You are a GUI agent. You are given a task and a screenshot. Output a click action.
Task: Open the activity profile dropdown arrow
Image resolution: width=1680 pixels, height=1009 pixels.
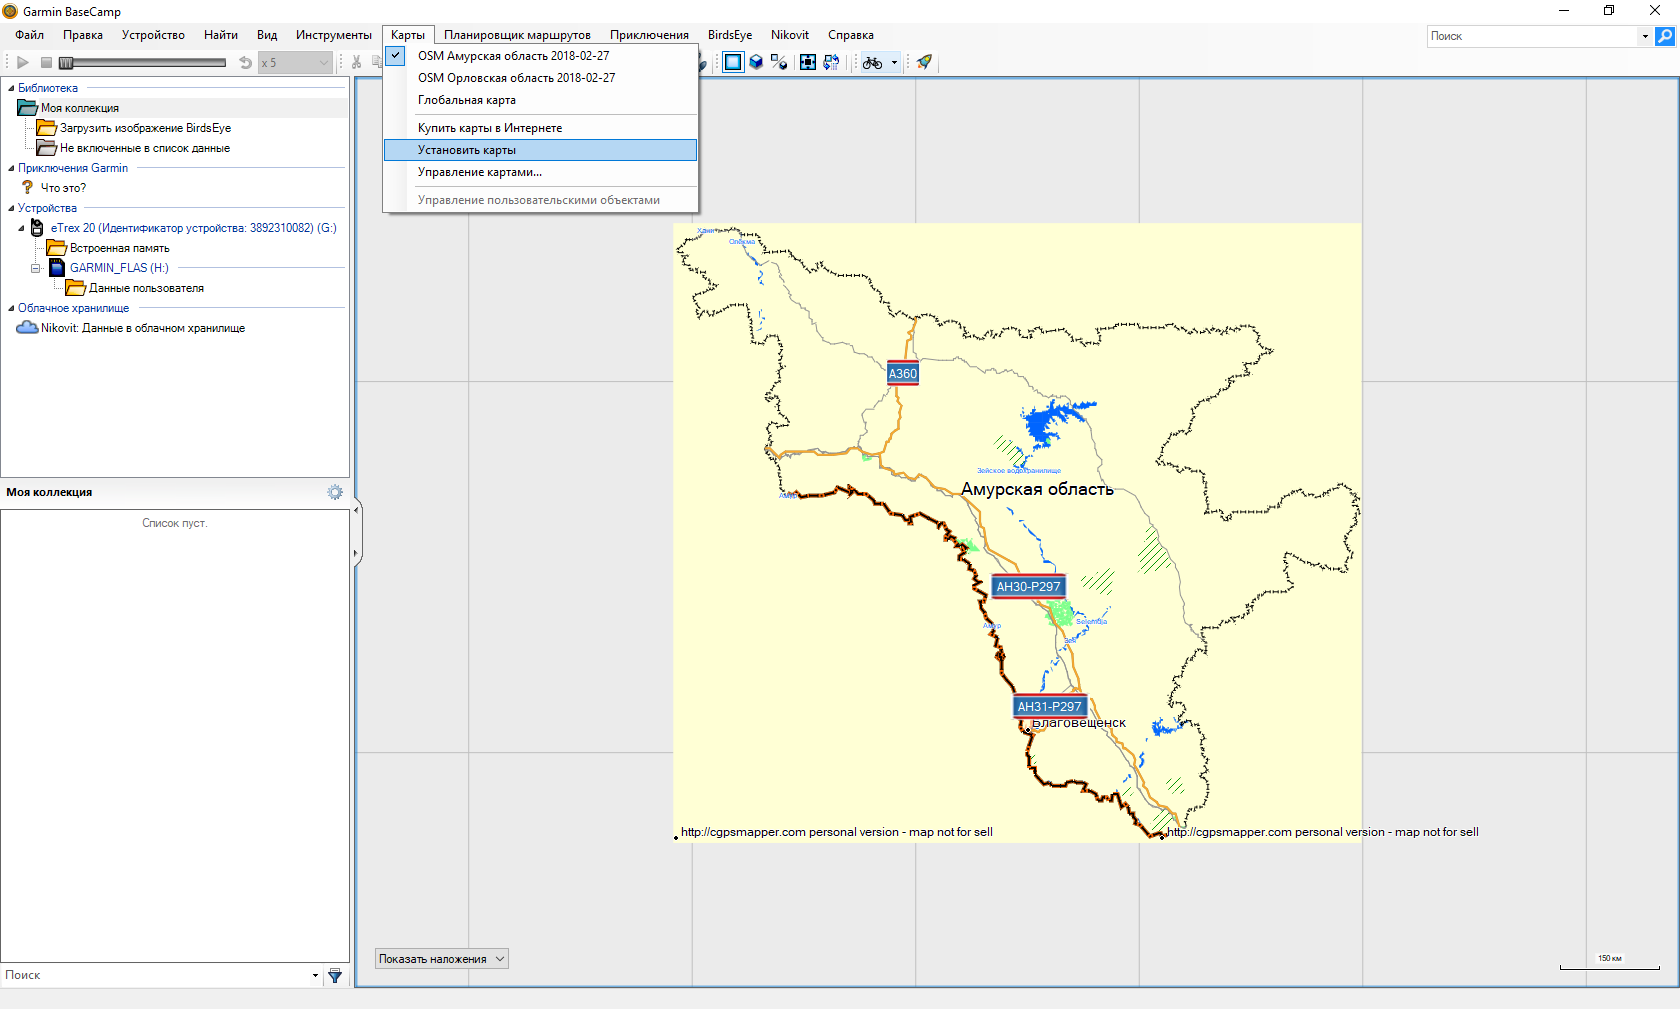pos(894,62)
